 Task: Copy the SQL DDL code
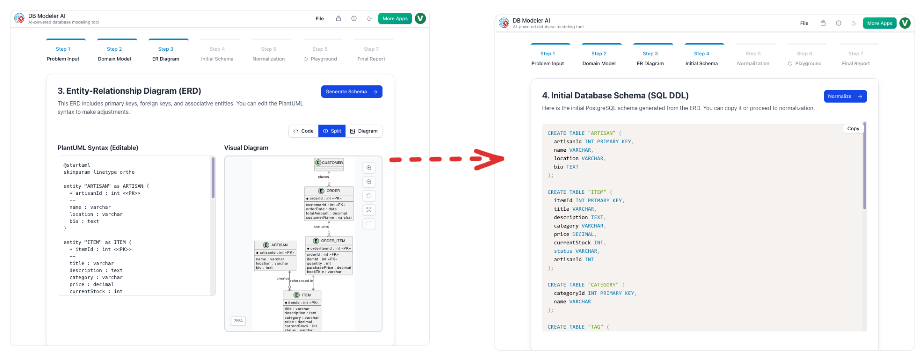[x=853, y=128]
